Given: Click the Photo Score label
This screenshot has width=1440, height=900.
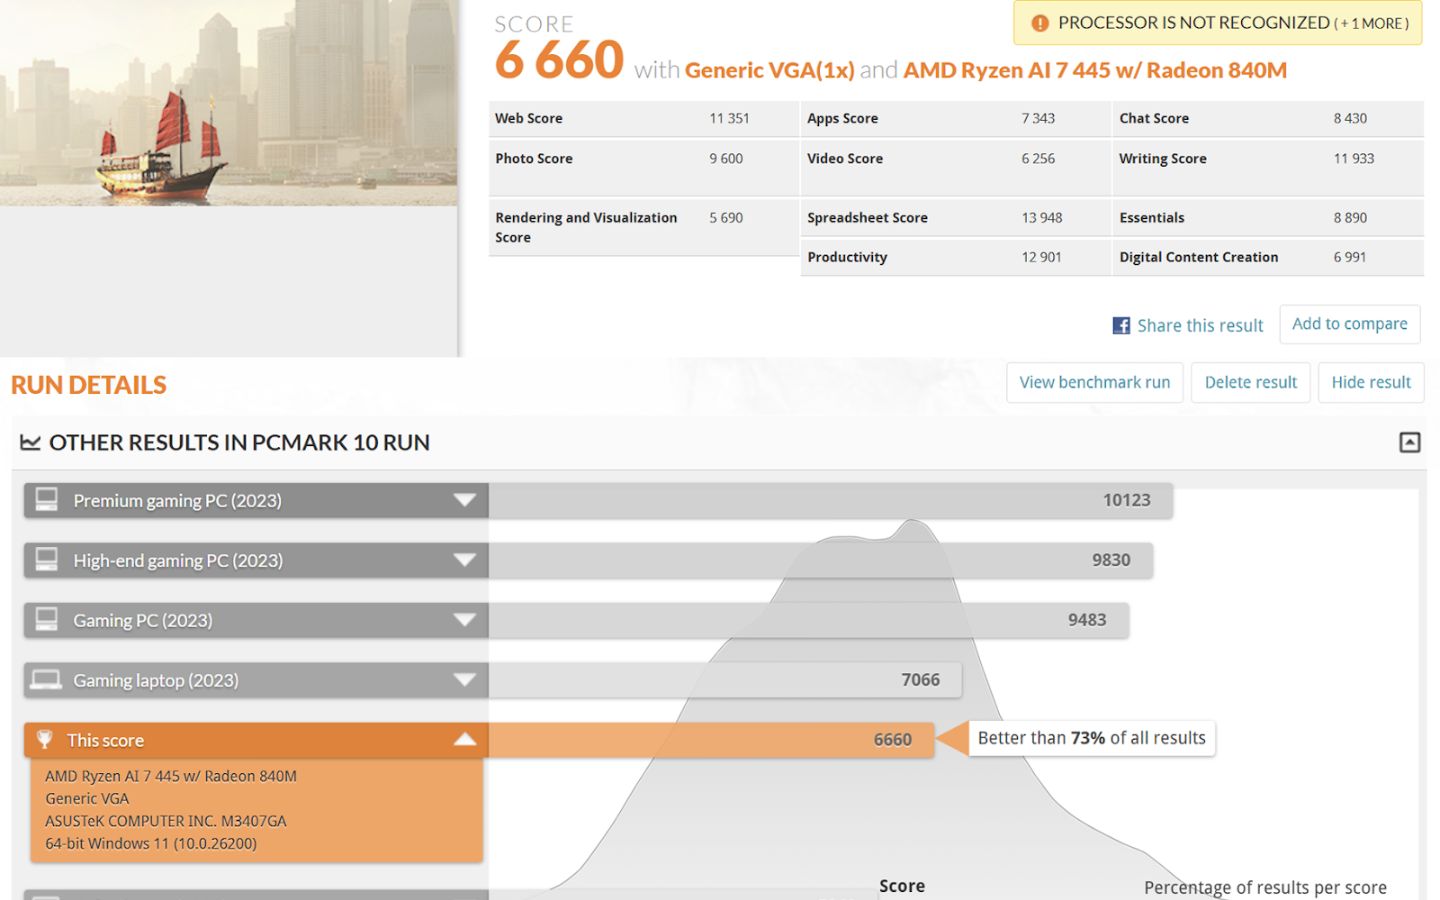Looking at the screenshot, I should click(534, 158).
